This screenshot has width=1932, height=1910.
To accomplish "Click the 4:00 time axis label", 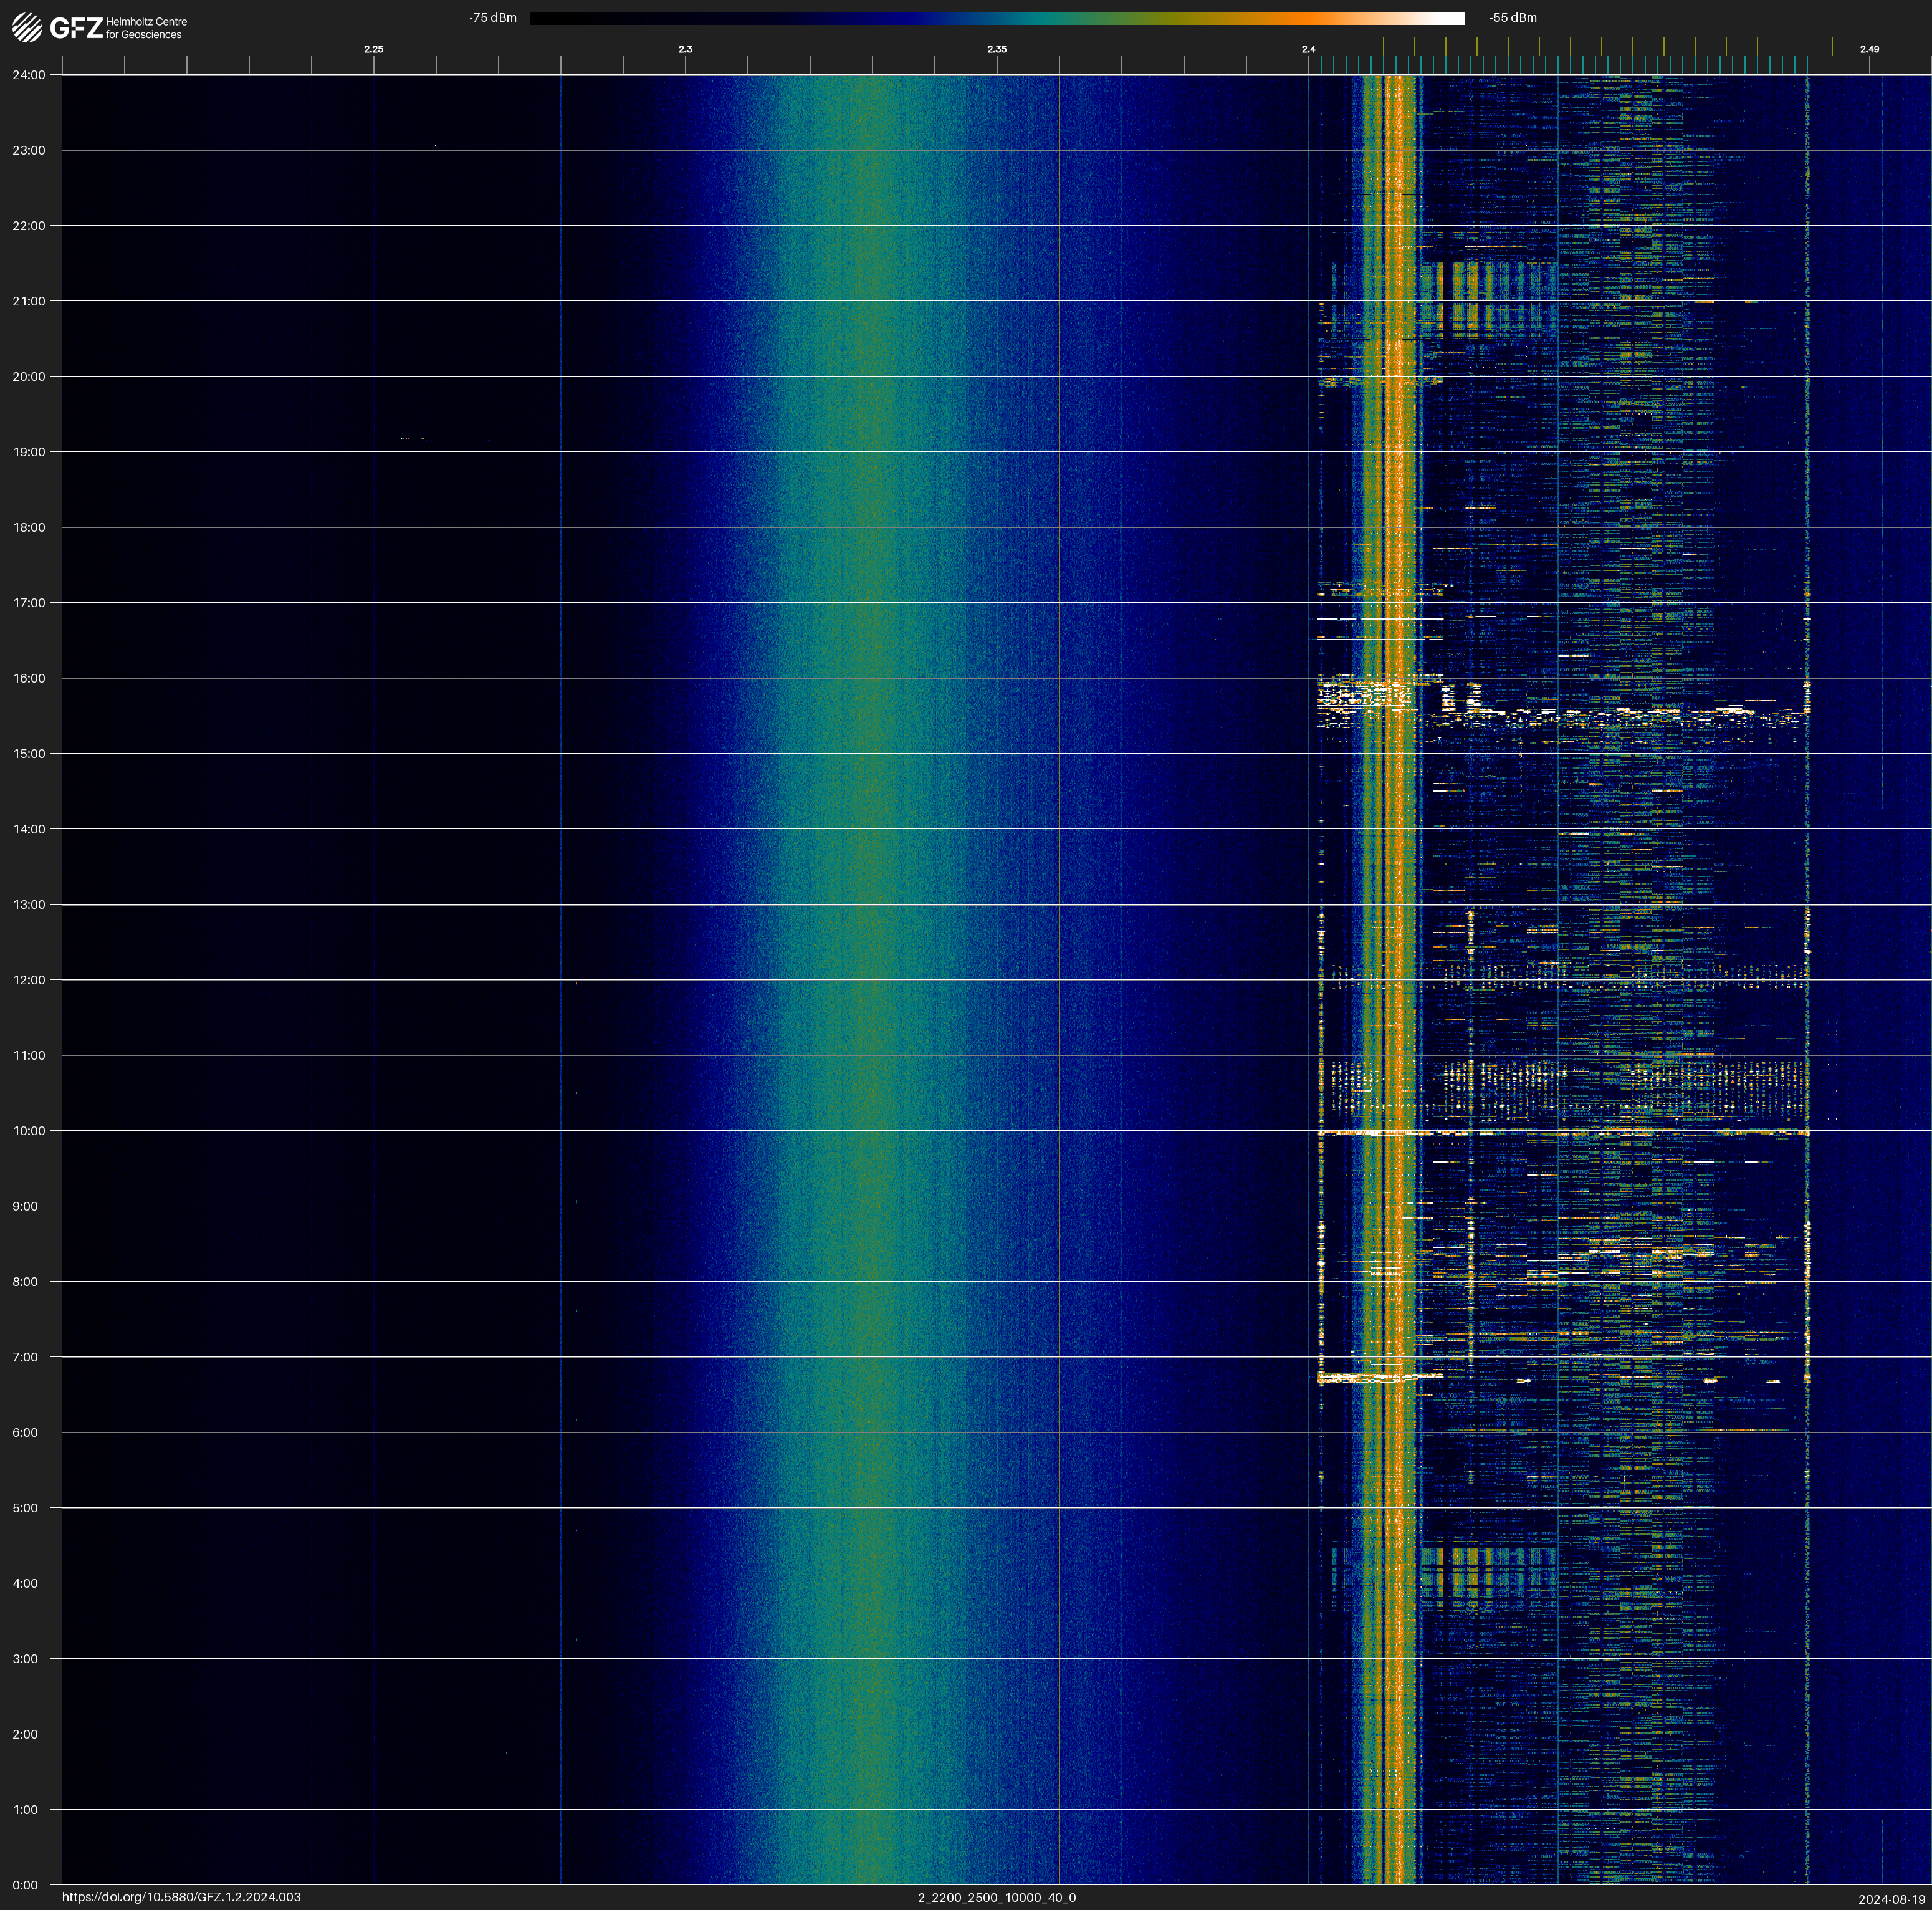I will tap(26, 1583).
